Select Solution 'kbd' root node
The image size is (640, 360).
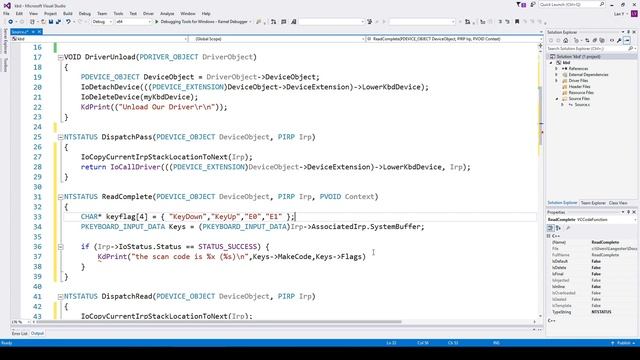coord(578,57)
